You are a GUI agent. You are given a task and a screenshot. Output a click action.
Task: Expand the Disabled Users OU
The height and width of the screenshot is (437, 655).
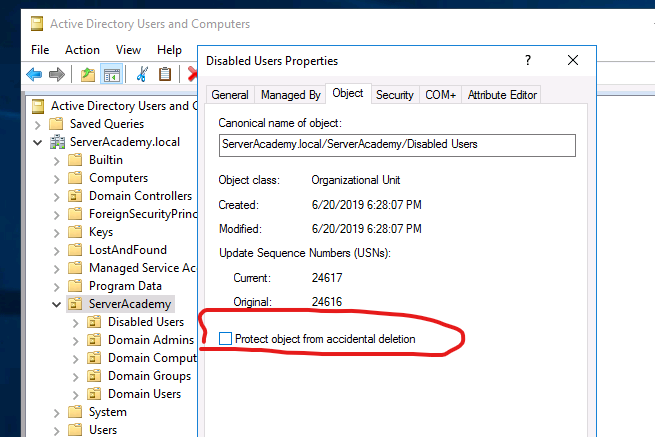pyautogui.click(x=75, y=323)
